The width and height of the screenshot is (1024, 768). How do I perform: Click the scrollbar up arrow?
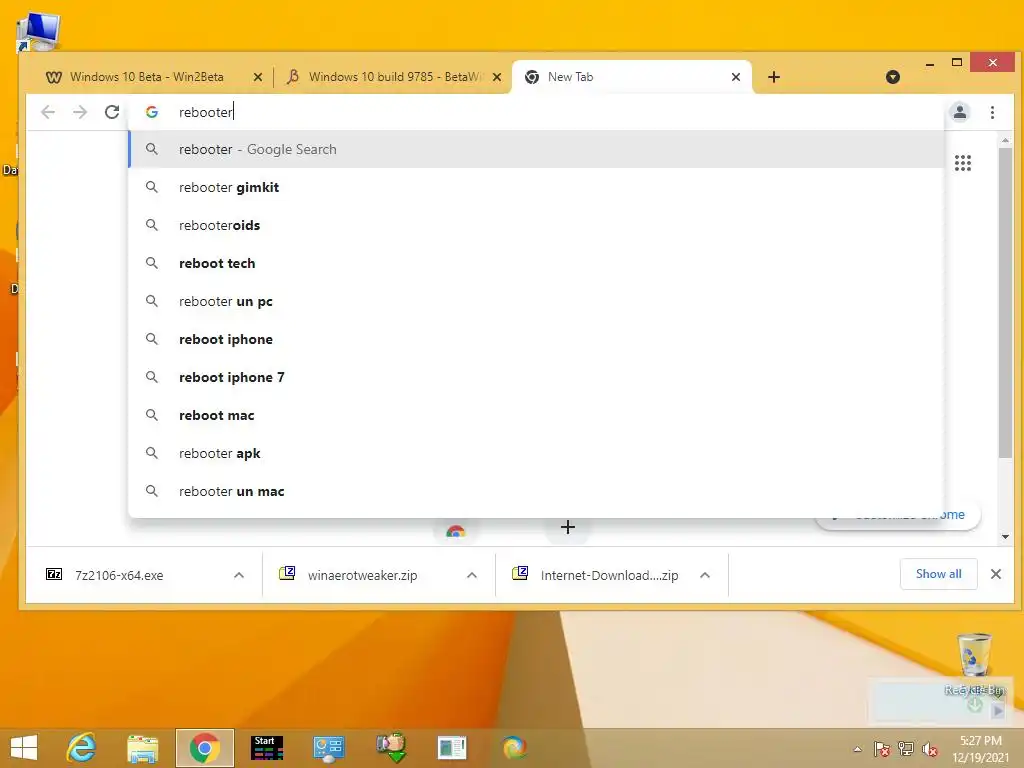(x=1005, y=140)
